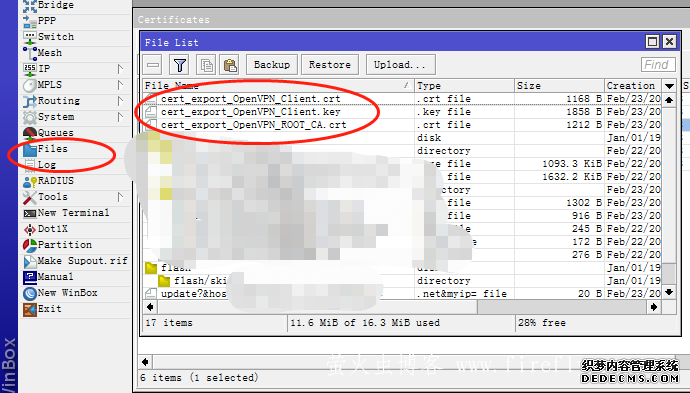Click the filter funnel icon in File List
690x393 pixels.
[x=180, y=65]
